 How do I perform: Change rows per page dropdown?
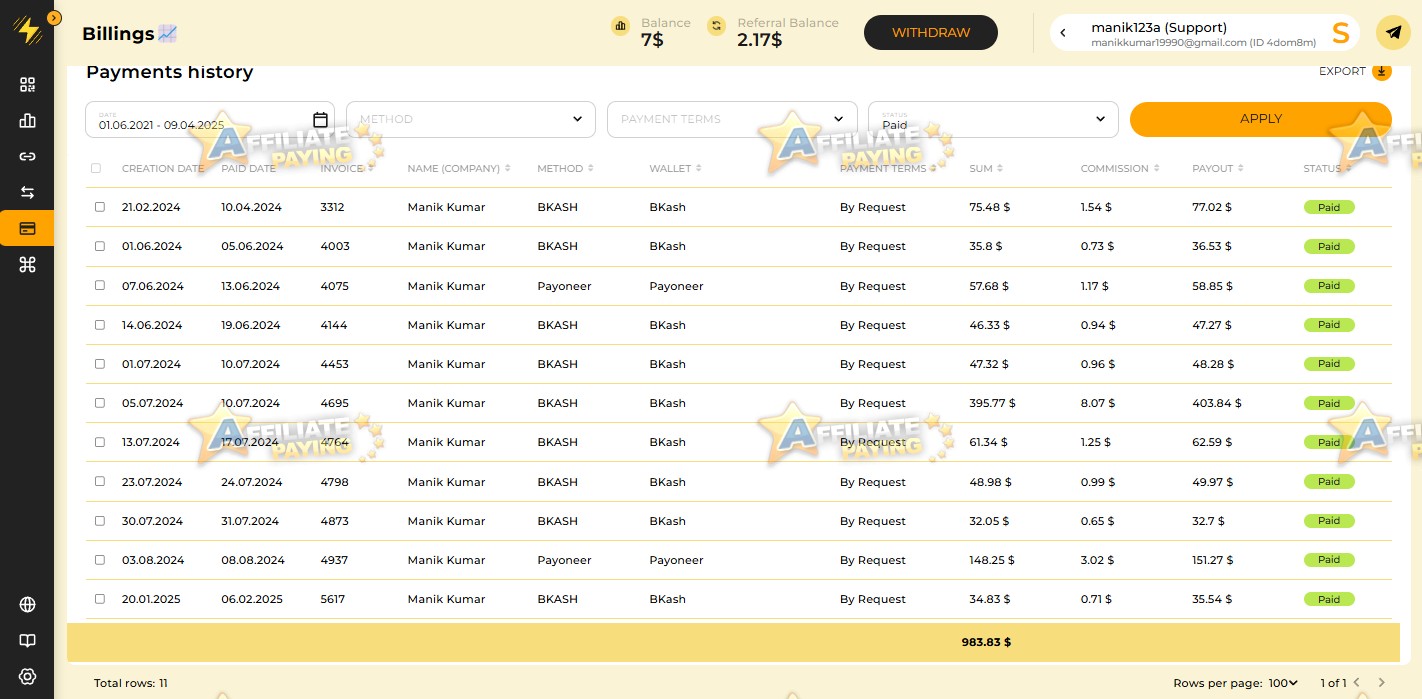pos(1281,683)
